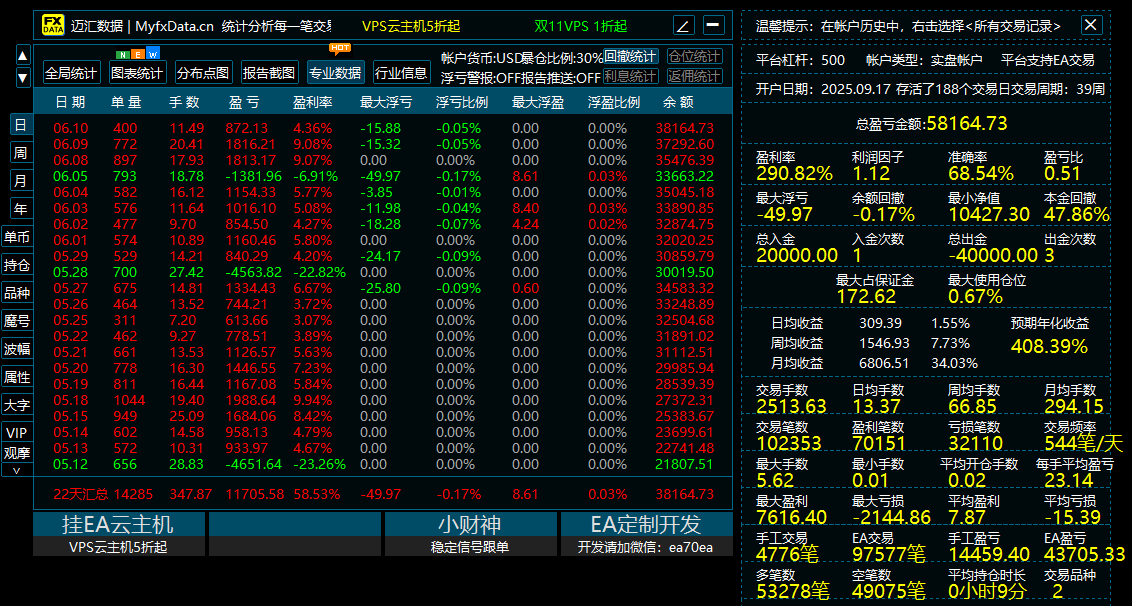Click the 最大浮盈 column header
This screenshot has width=1132, height=606.
[538, 103]
